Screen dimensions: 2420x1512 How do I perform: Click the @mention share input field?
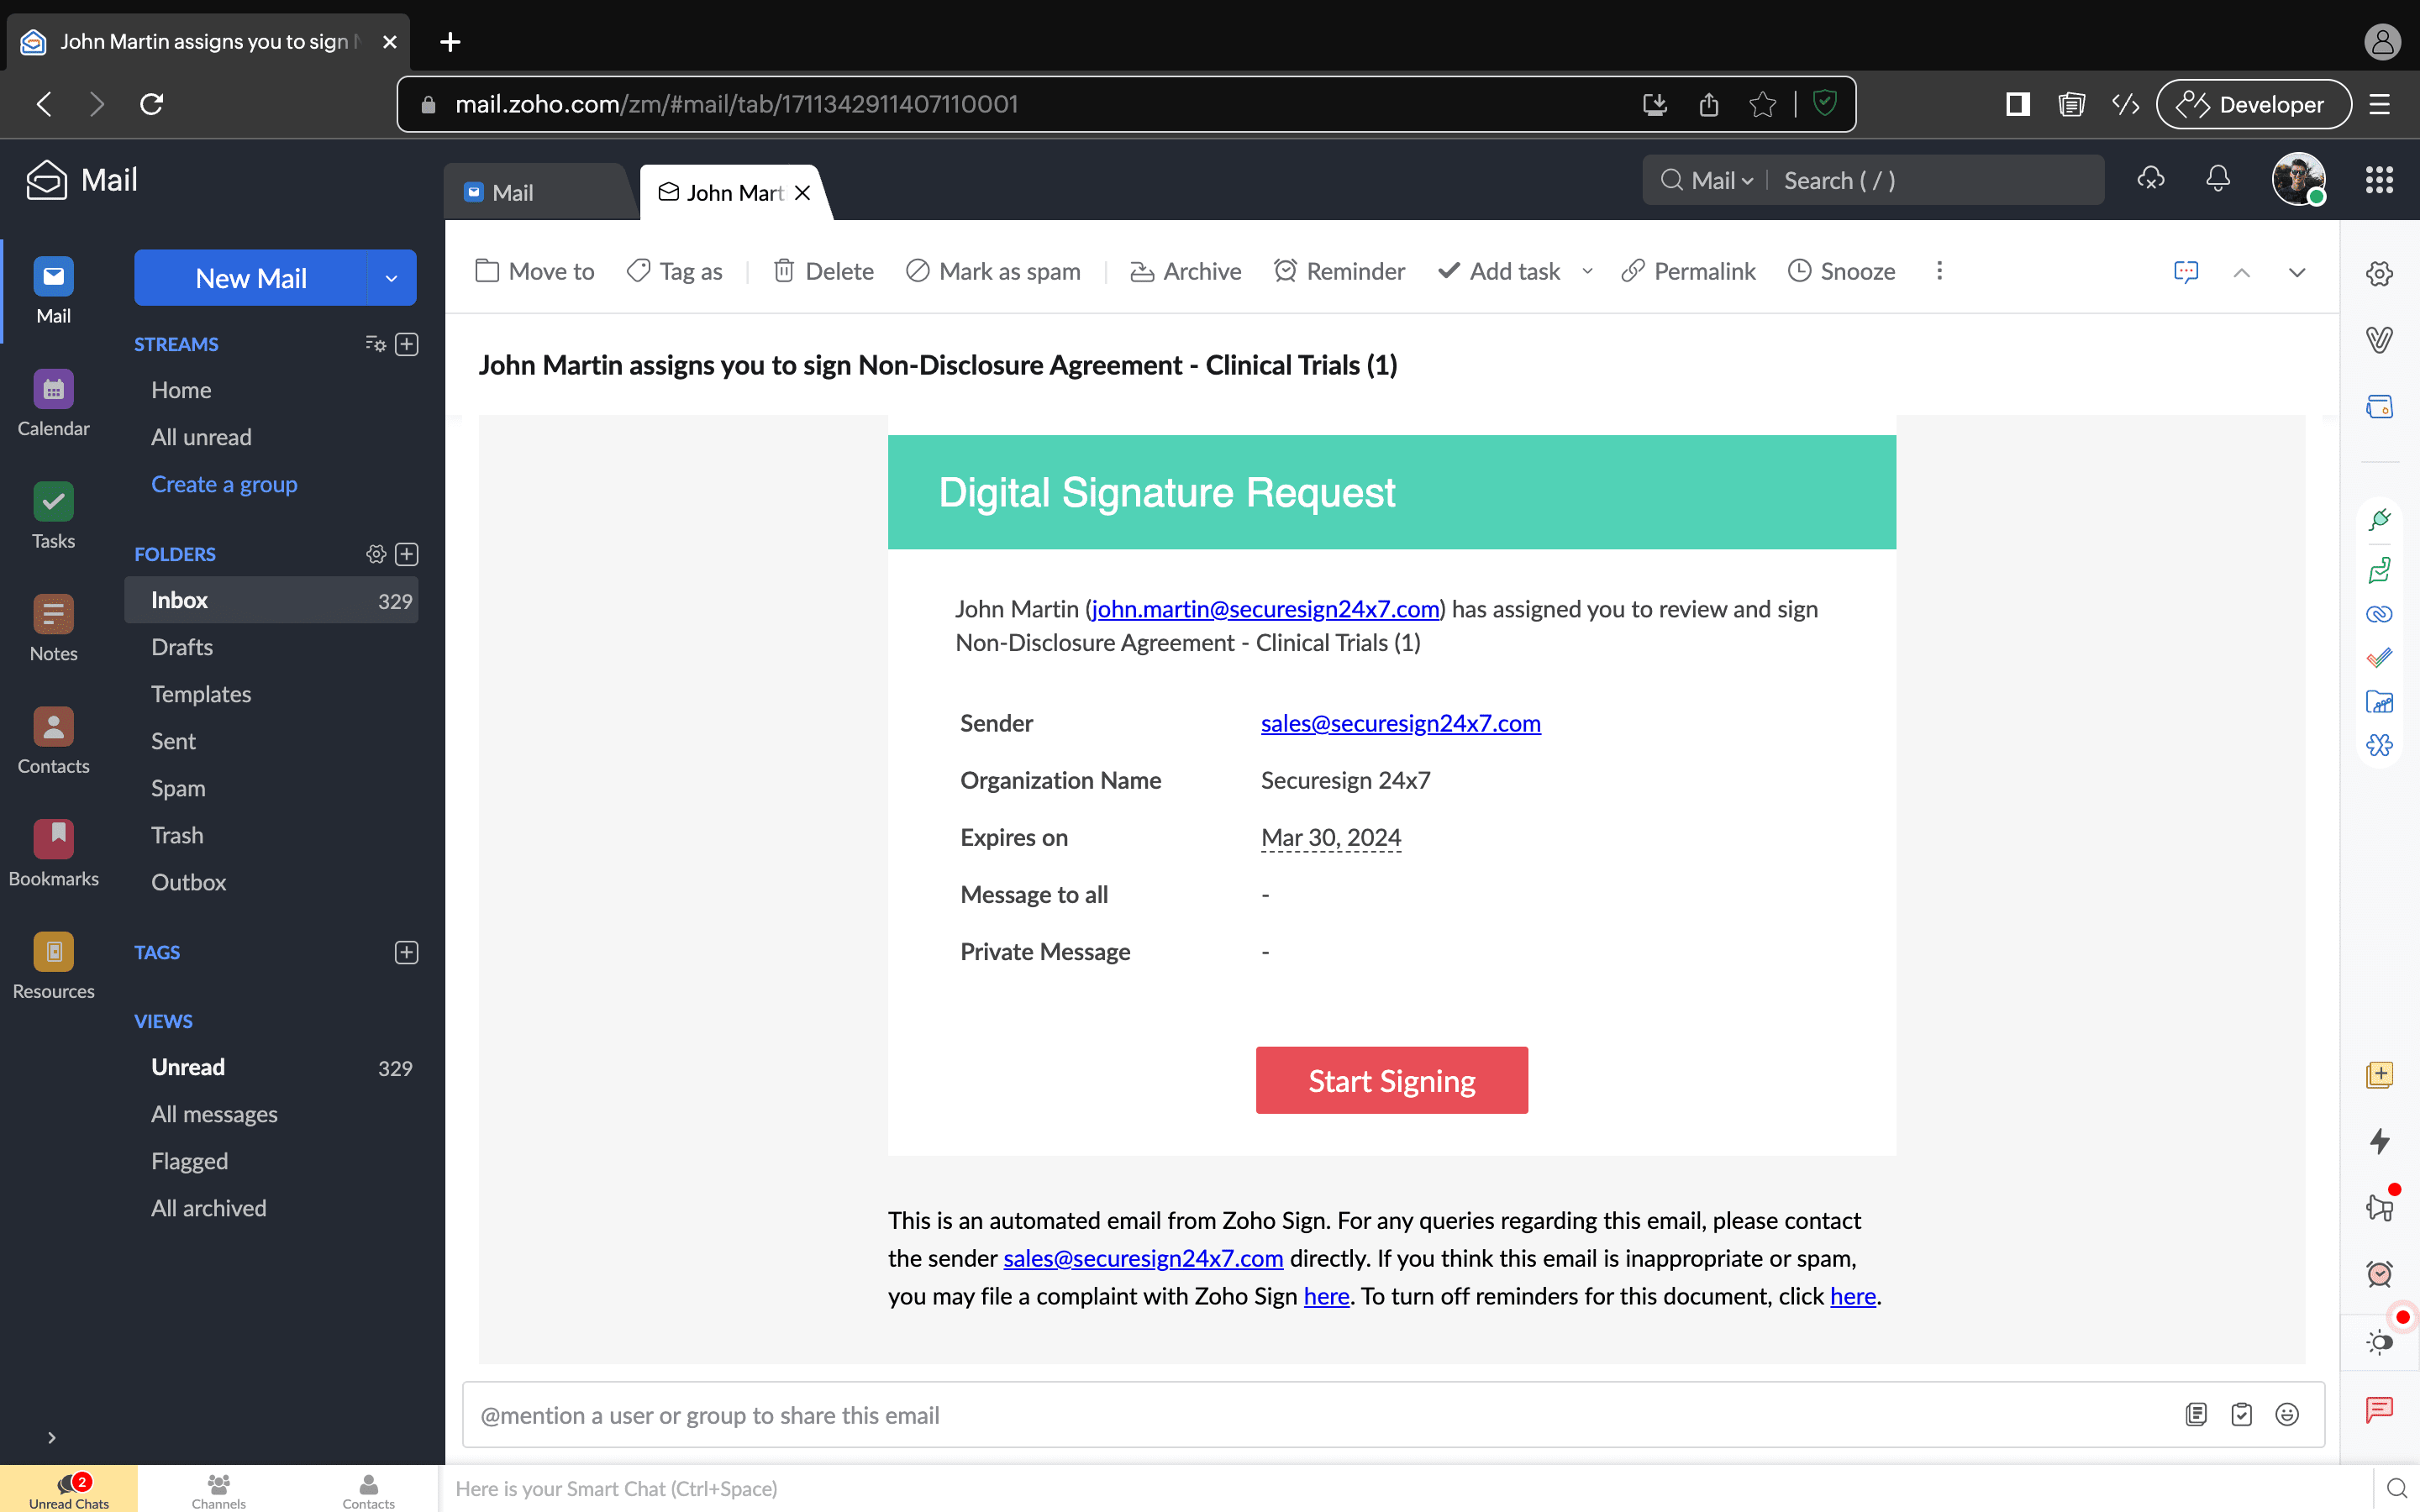point(1300,1415)
